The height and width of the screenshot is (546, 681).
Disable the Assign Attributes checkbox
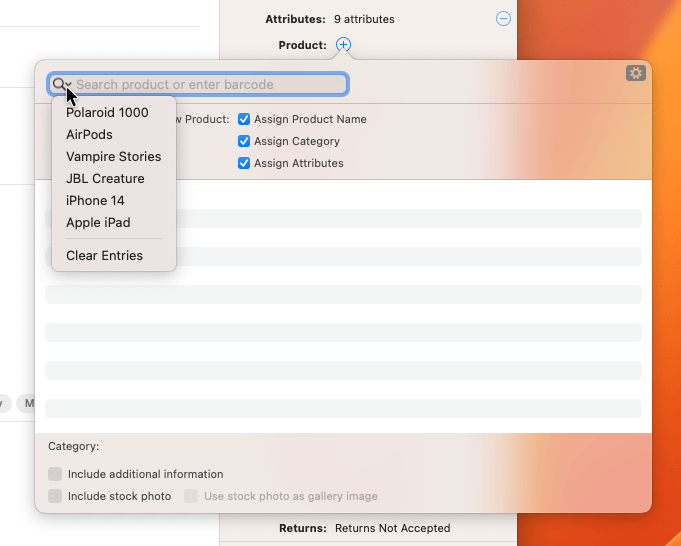(244, 163)
